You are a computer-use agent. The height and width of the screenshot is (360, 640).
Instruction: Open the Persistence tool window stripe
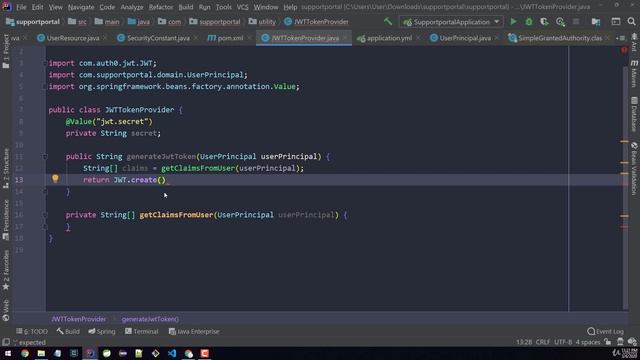(x=6, y=220)
